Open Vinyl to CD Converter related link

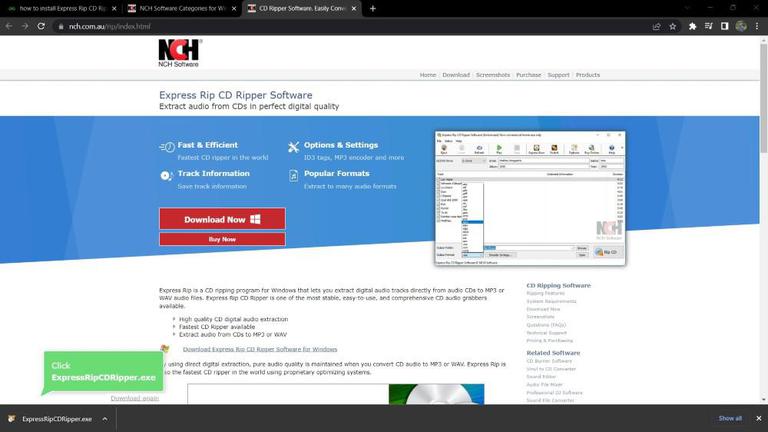click(551, 369)
